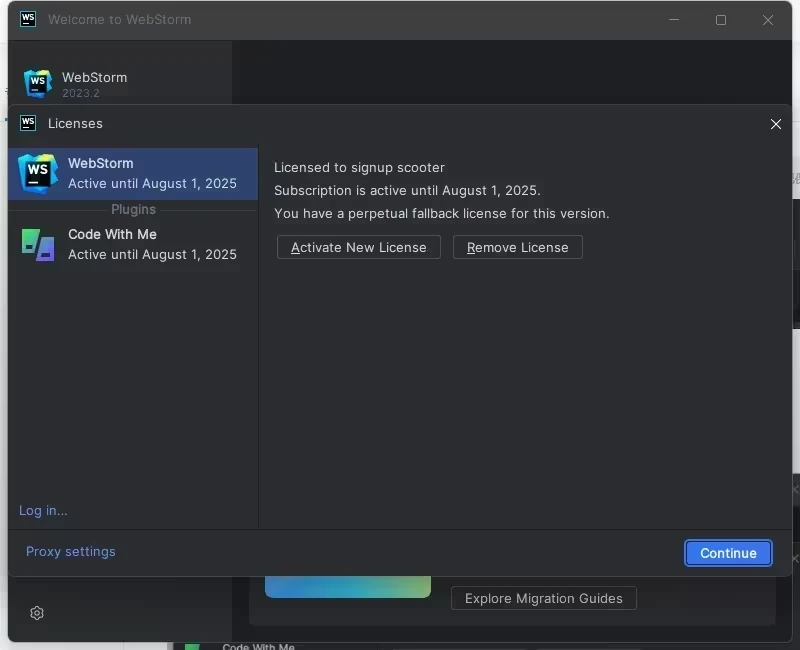Select the WebStorm license entry
Viewport: 800px width, 650px height.
coord(133,173)
